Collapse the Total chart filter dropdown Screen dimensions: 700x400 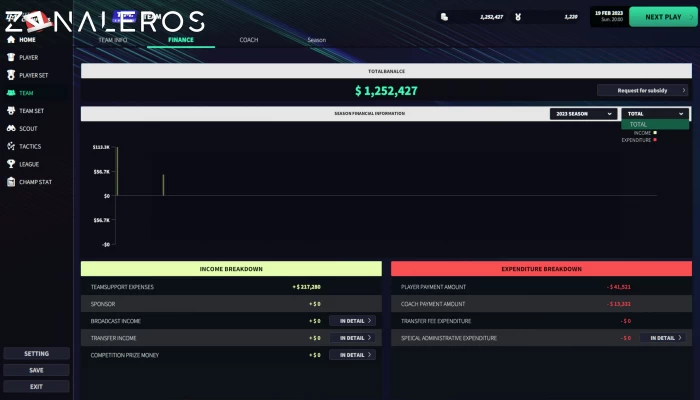click(x=655, y=114)
